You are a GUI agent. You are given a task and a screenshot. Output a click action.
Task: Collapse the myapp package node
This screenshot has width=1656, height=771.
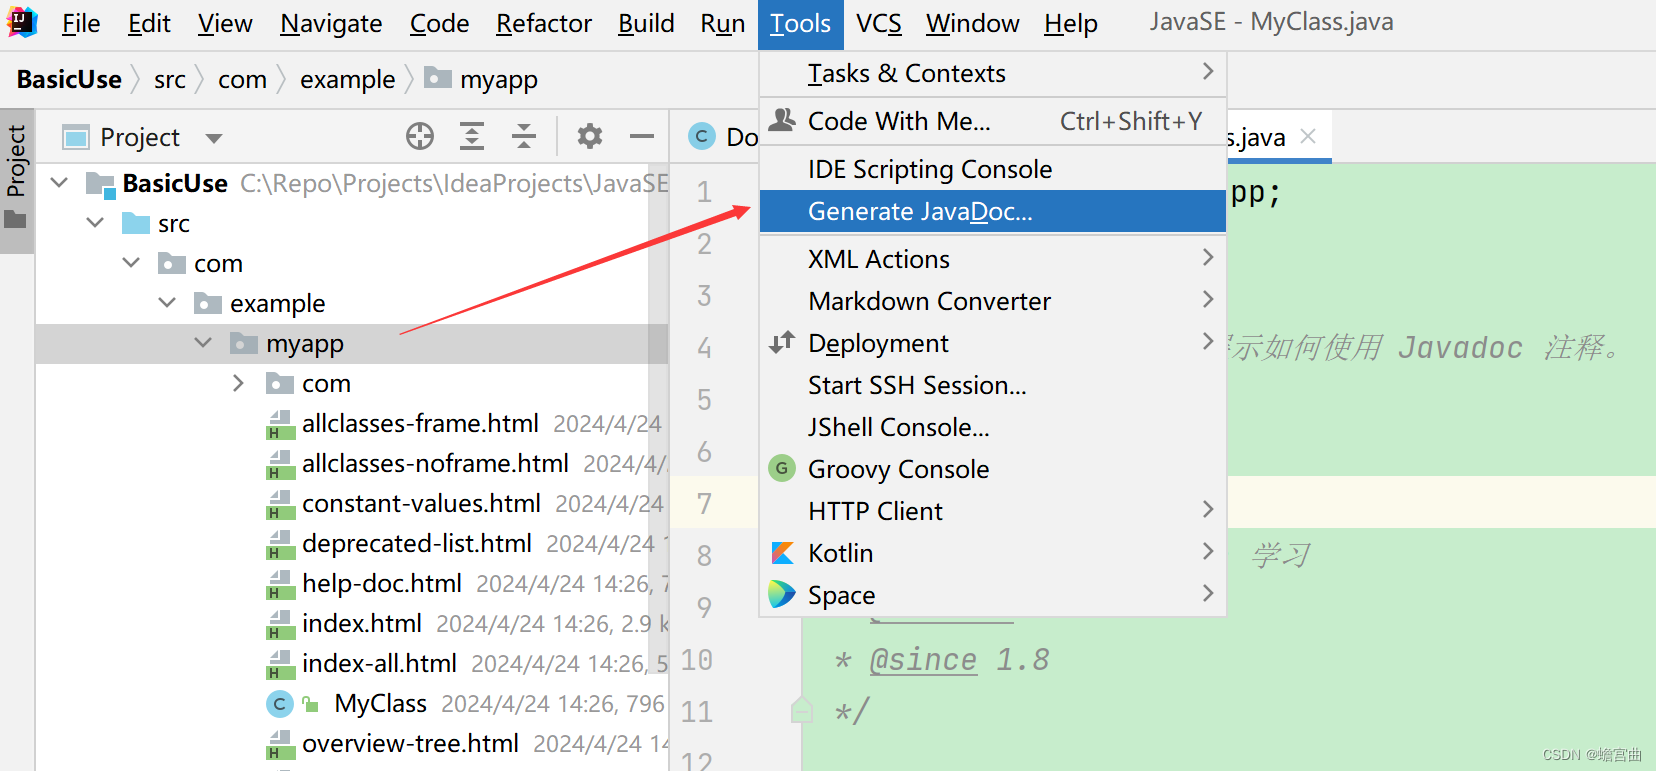coord(203,343)
